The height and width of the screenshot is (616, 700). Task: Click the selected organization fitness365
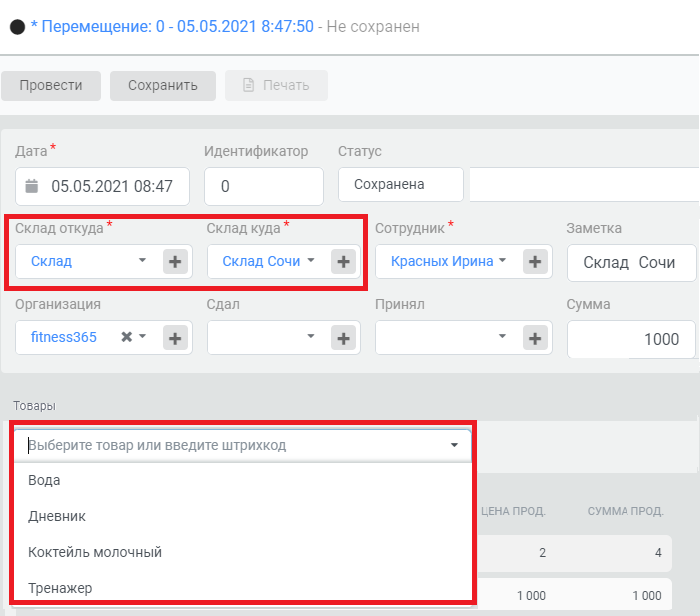click(63, 337)
